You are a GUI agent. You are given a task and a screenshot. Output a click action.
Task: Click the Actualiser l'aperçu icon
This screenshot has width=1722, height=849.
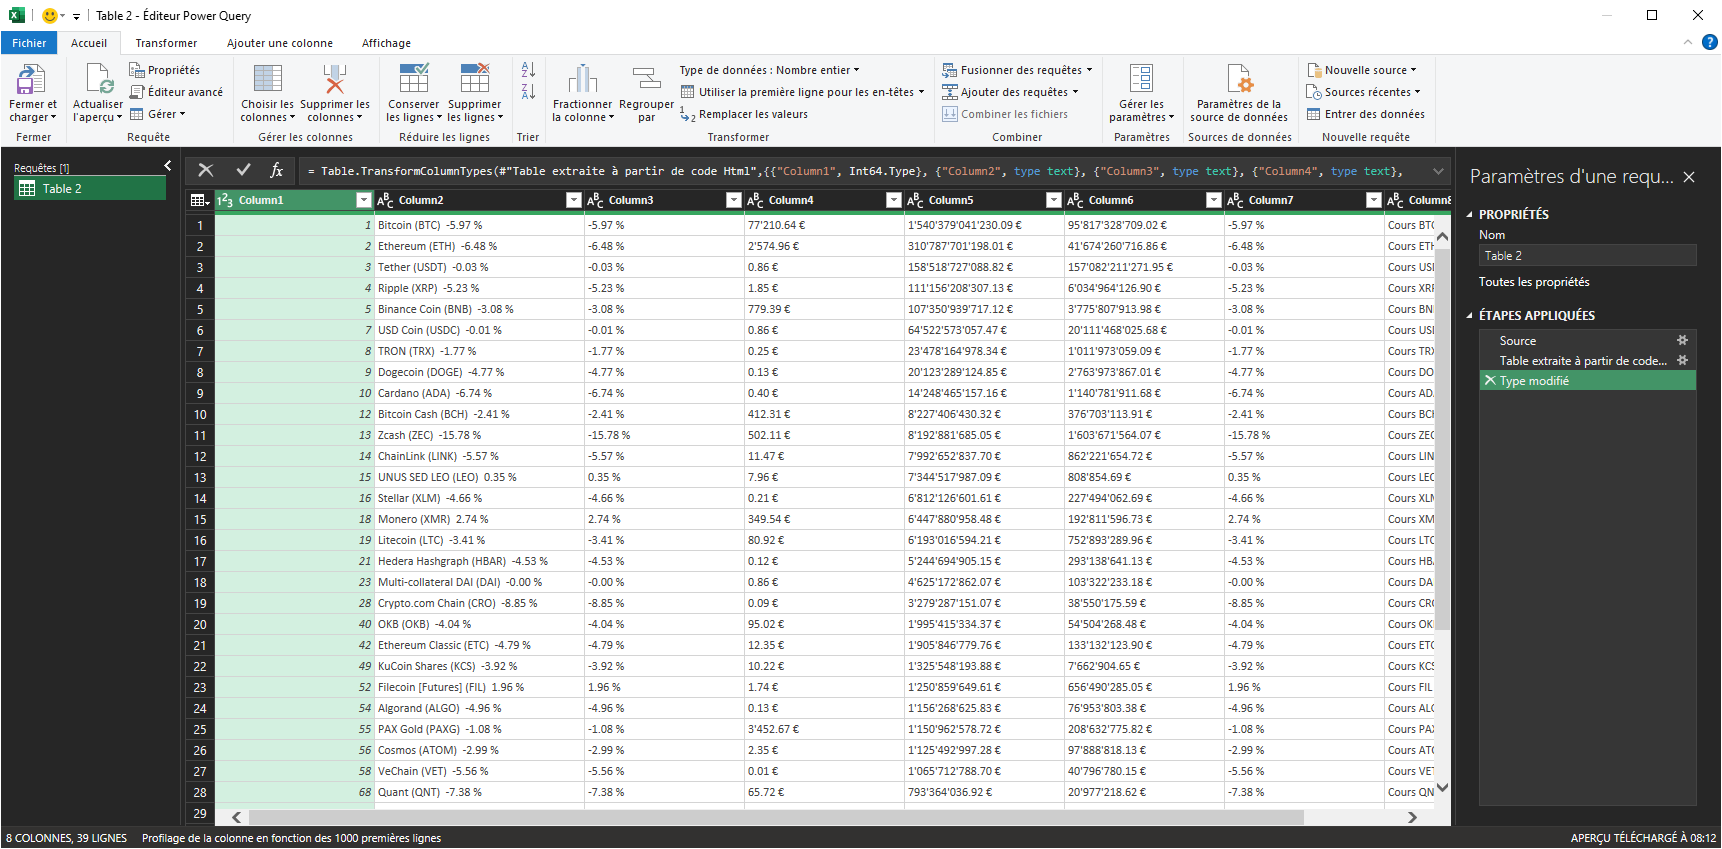(x=98, y=79)
